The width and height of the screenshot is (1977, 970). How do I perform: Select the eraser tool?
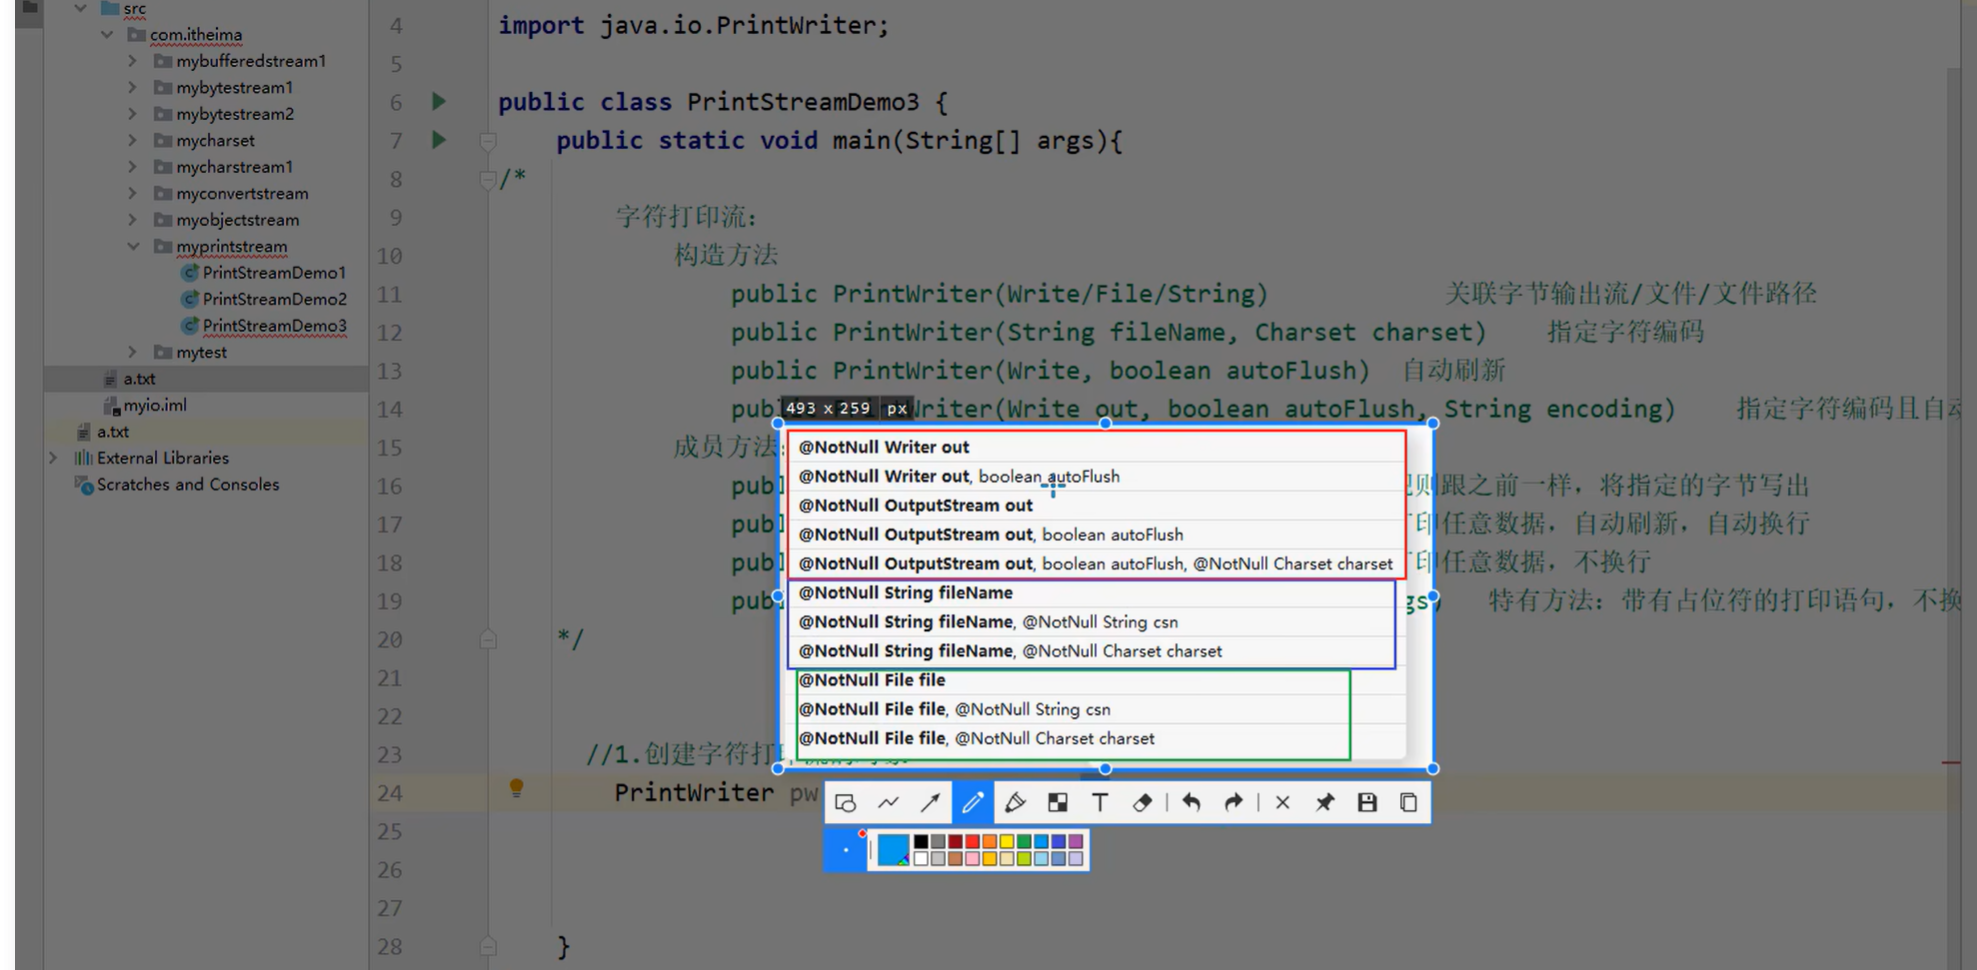point(1142,801)
